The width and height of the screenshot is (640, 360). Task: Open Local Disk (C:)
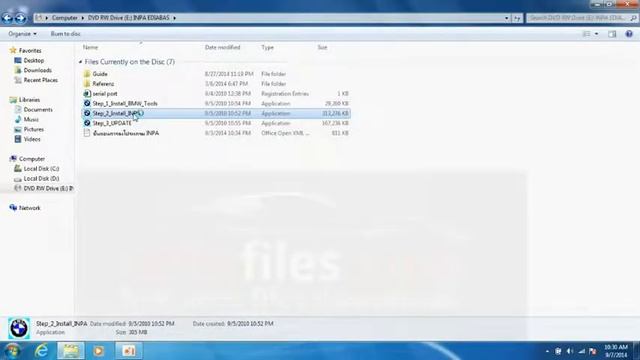(x=41, y=169)
